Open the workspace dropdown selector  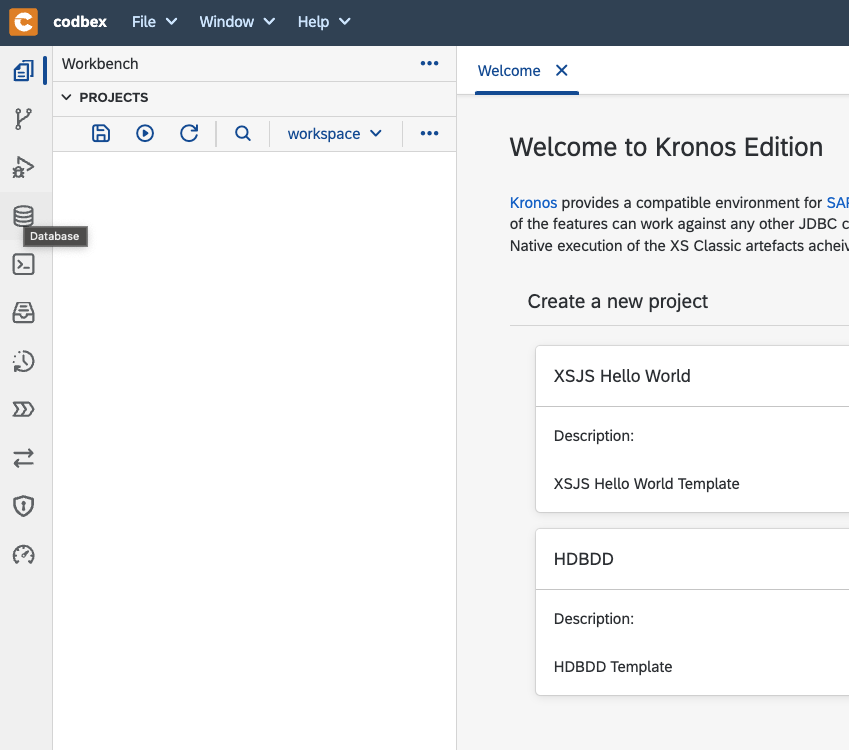pos(335,134)
